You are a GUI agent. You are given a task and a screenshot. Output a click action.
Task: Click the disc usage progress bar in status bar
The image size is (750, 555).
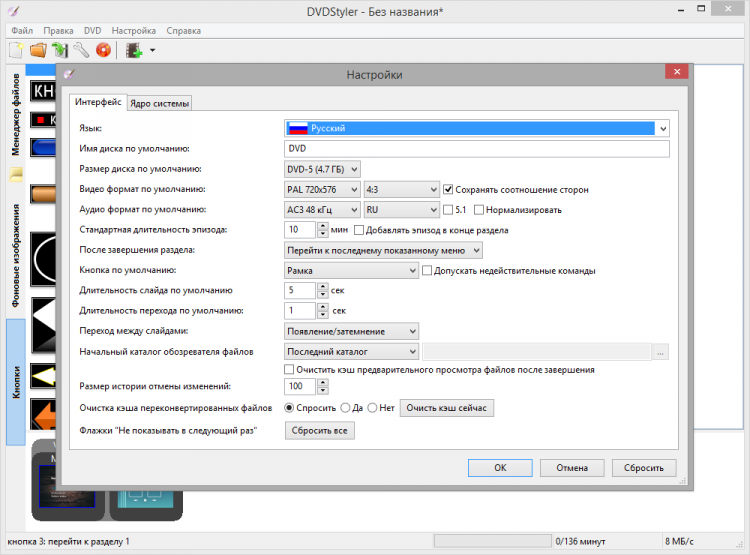(x=493, y=541)
